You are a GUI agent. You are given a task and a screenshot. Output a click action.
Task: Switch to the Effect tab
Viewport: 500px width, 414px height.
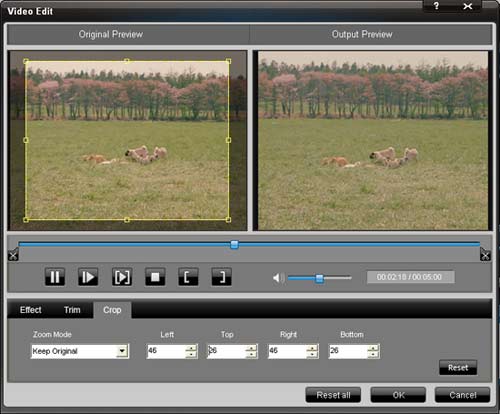(31, 310)
